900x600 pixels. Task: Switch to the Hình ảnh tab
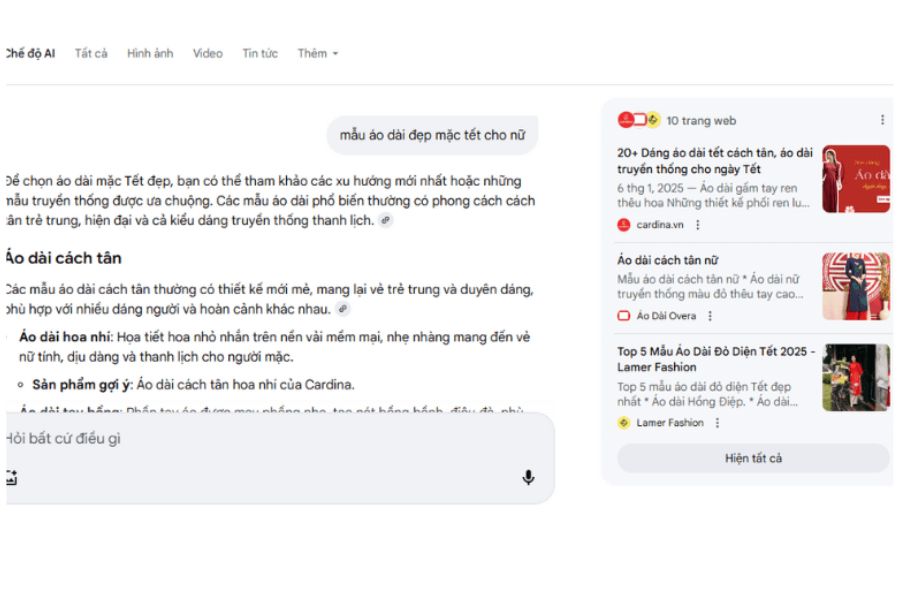(x=150, y=53)
